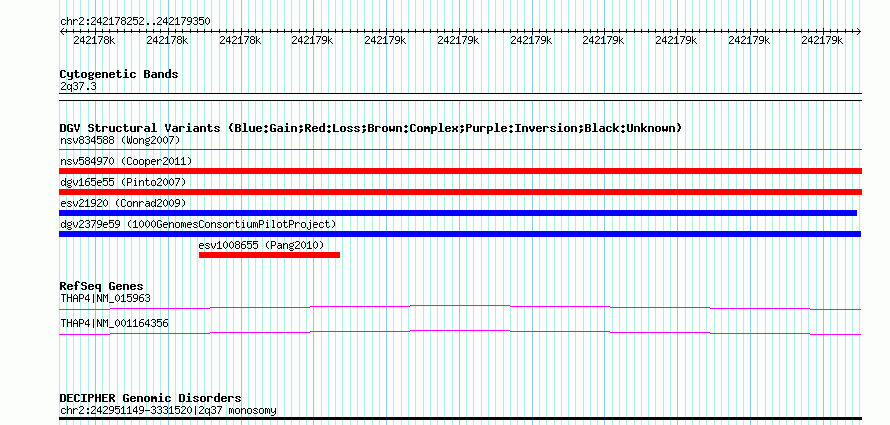This screenshot has width=890, height=425.
Task: Click the red loss bar under dgv165e55
Action: click(x=460, y=192)
